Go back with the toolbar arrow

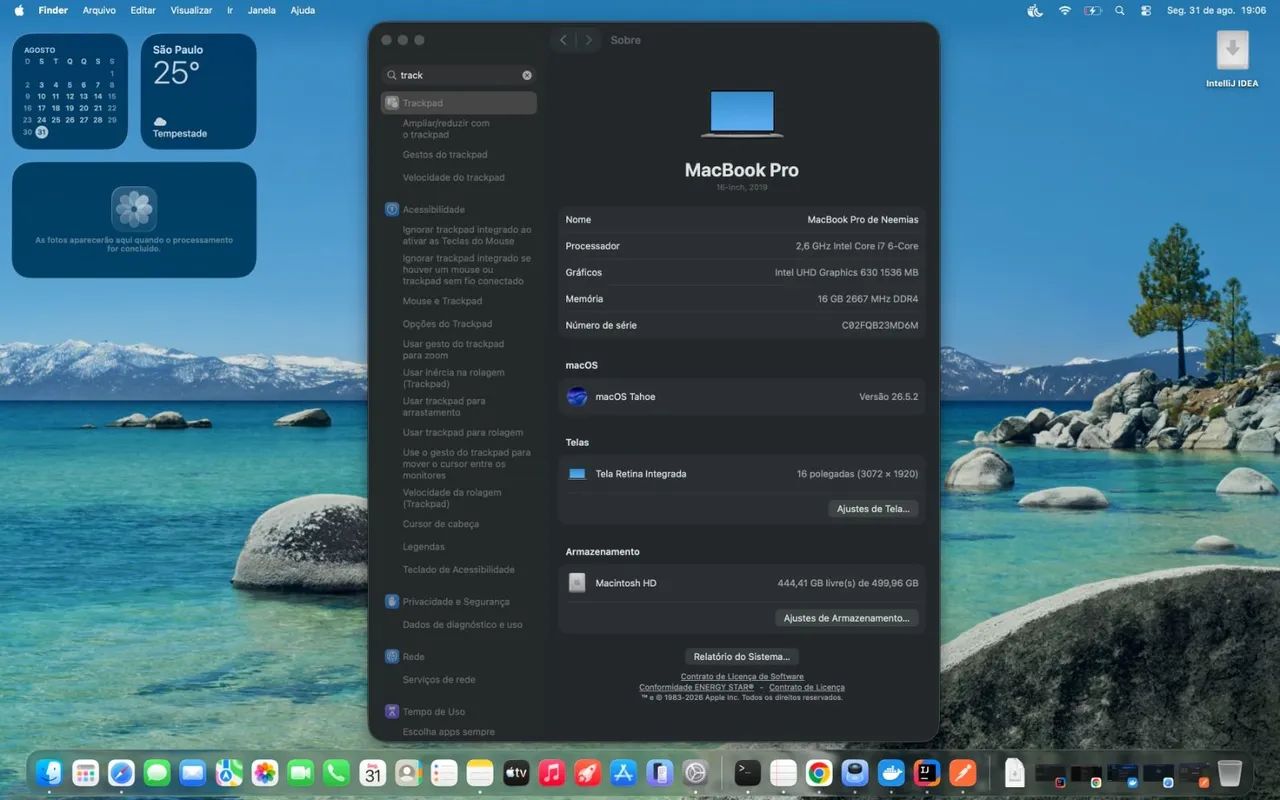coord(563,40)
